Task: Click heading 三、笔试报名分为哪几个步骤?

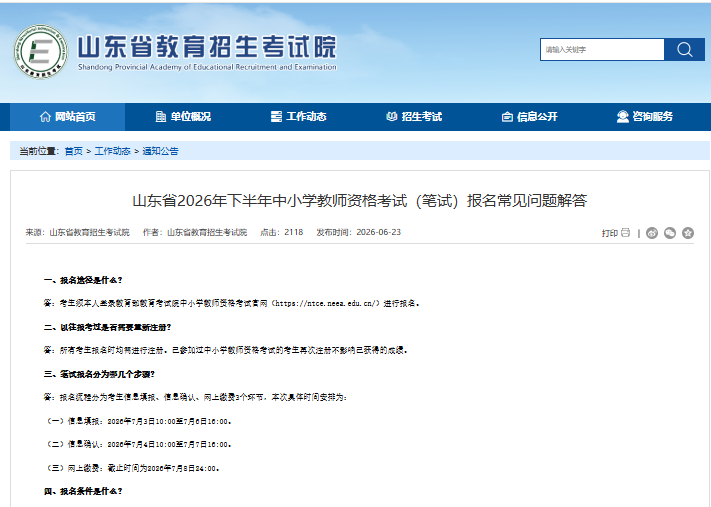Action: pyautogui.click(x=99, y=374)
